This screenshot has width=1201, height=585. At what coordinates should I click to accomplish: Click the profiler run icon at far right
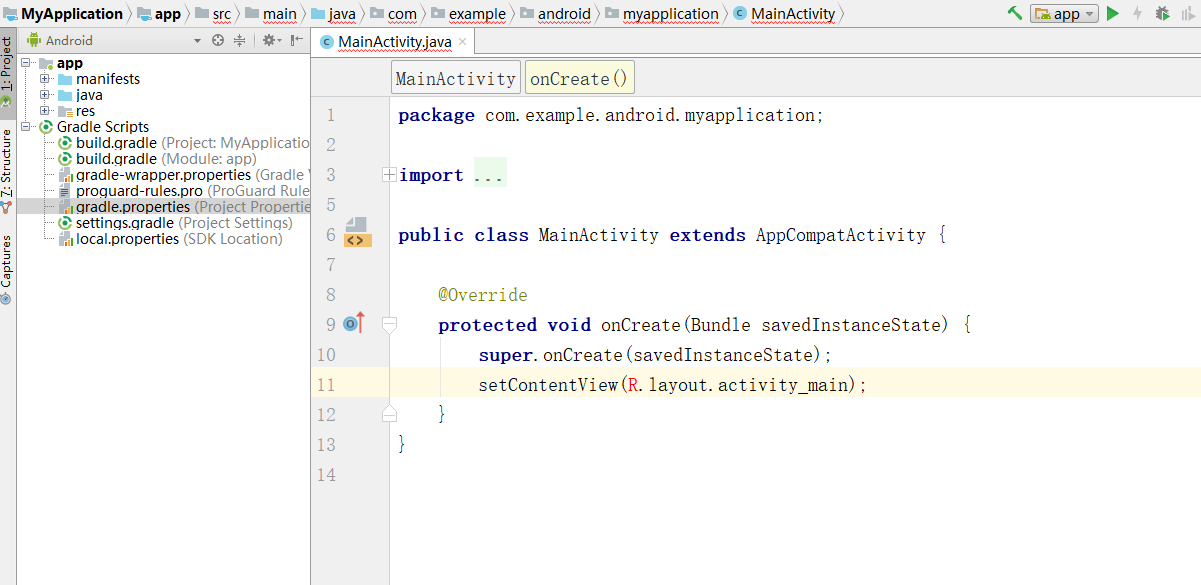click(1190, 14)
